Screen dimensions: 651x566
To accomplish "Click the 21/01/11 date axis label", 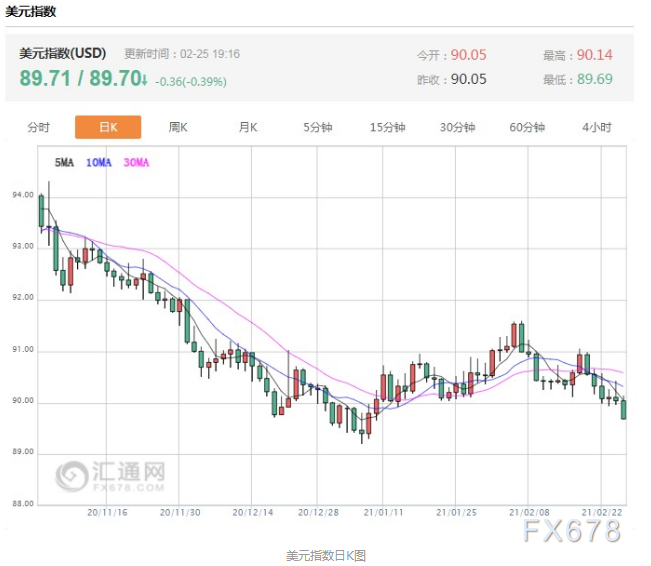I will [x=384, y=512].
